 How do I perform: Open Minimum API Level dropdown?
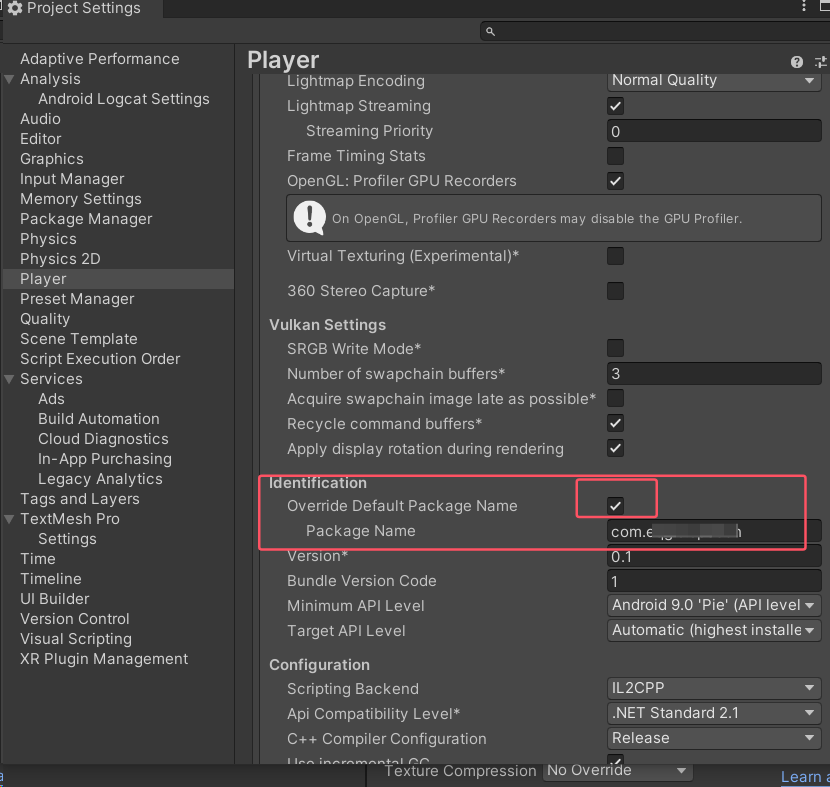coord(714,605)
